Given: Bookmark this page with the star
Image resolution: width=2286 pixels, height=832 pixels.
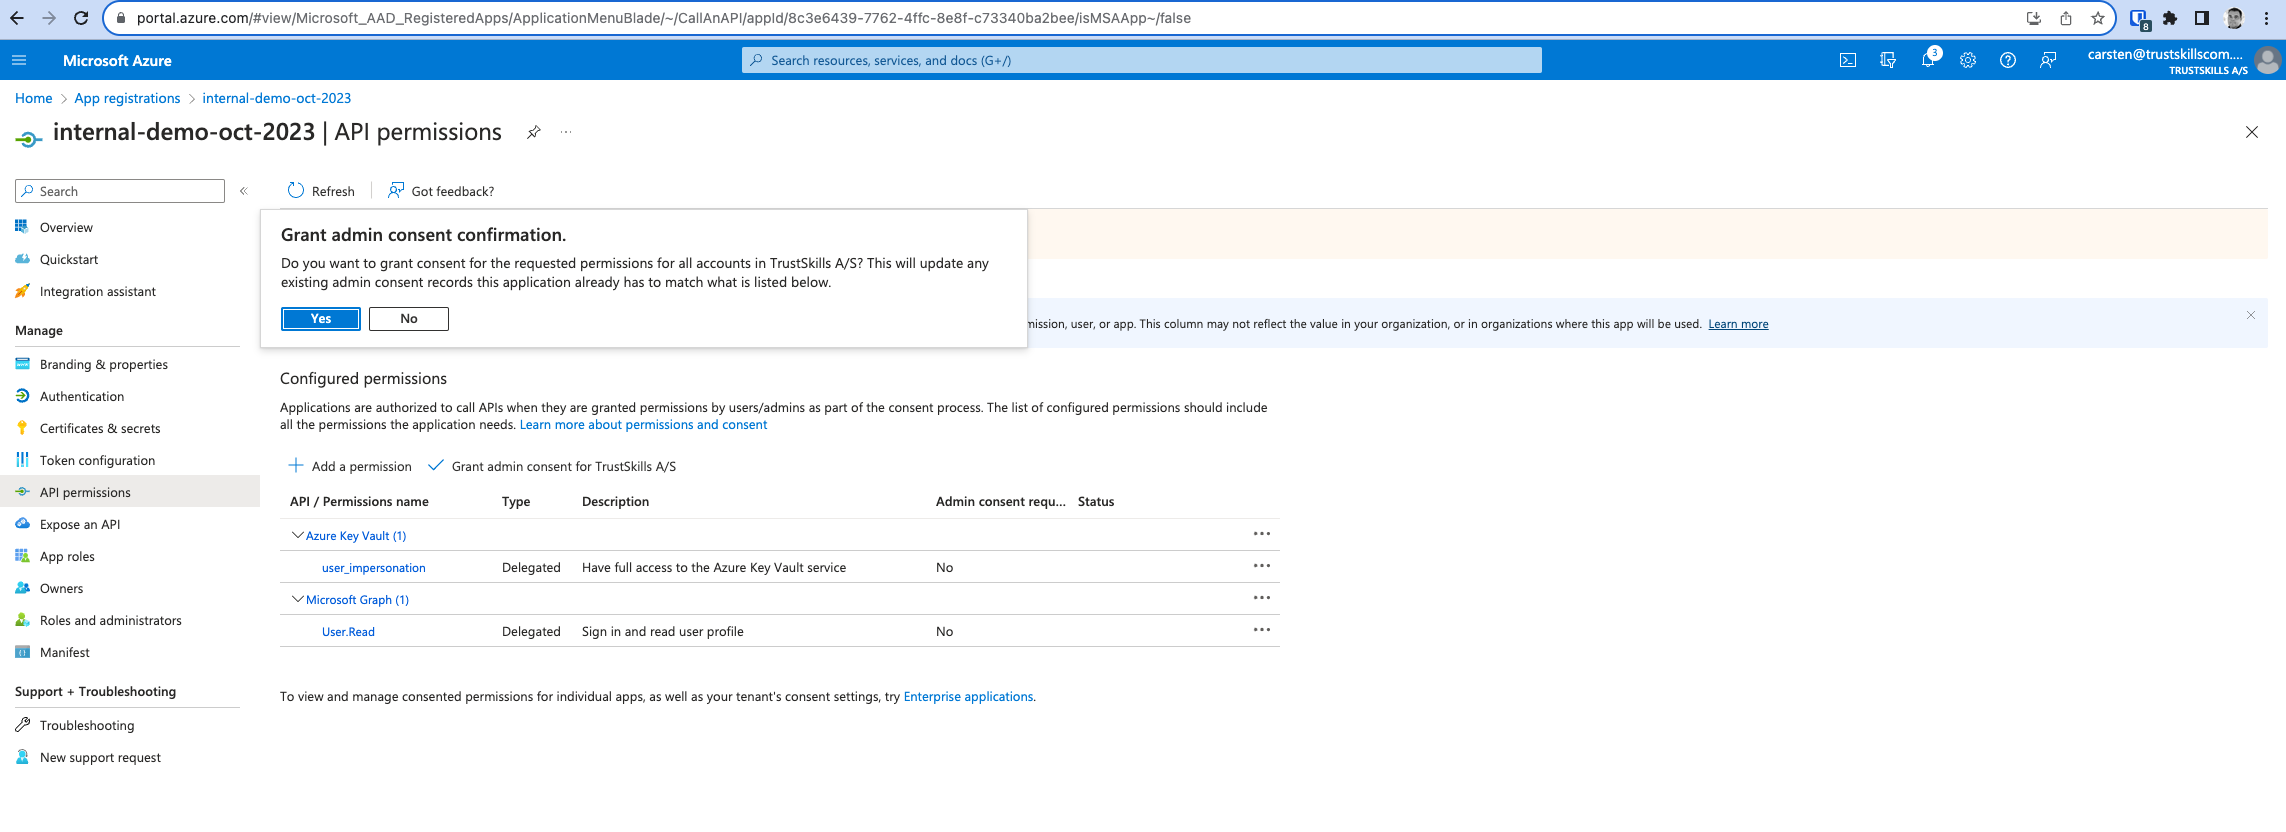Looking at the screenshot, I should click(x=2098, y=18).
